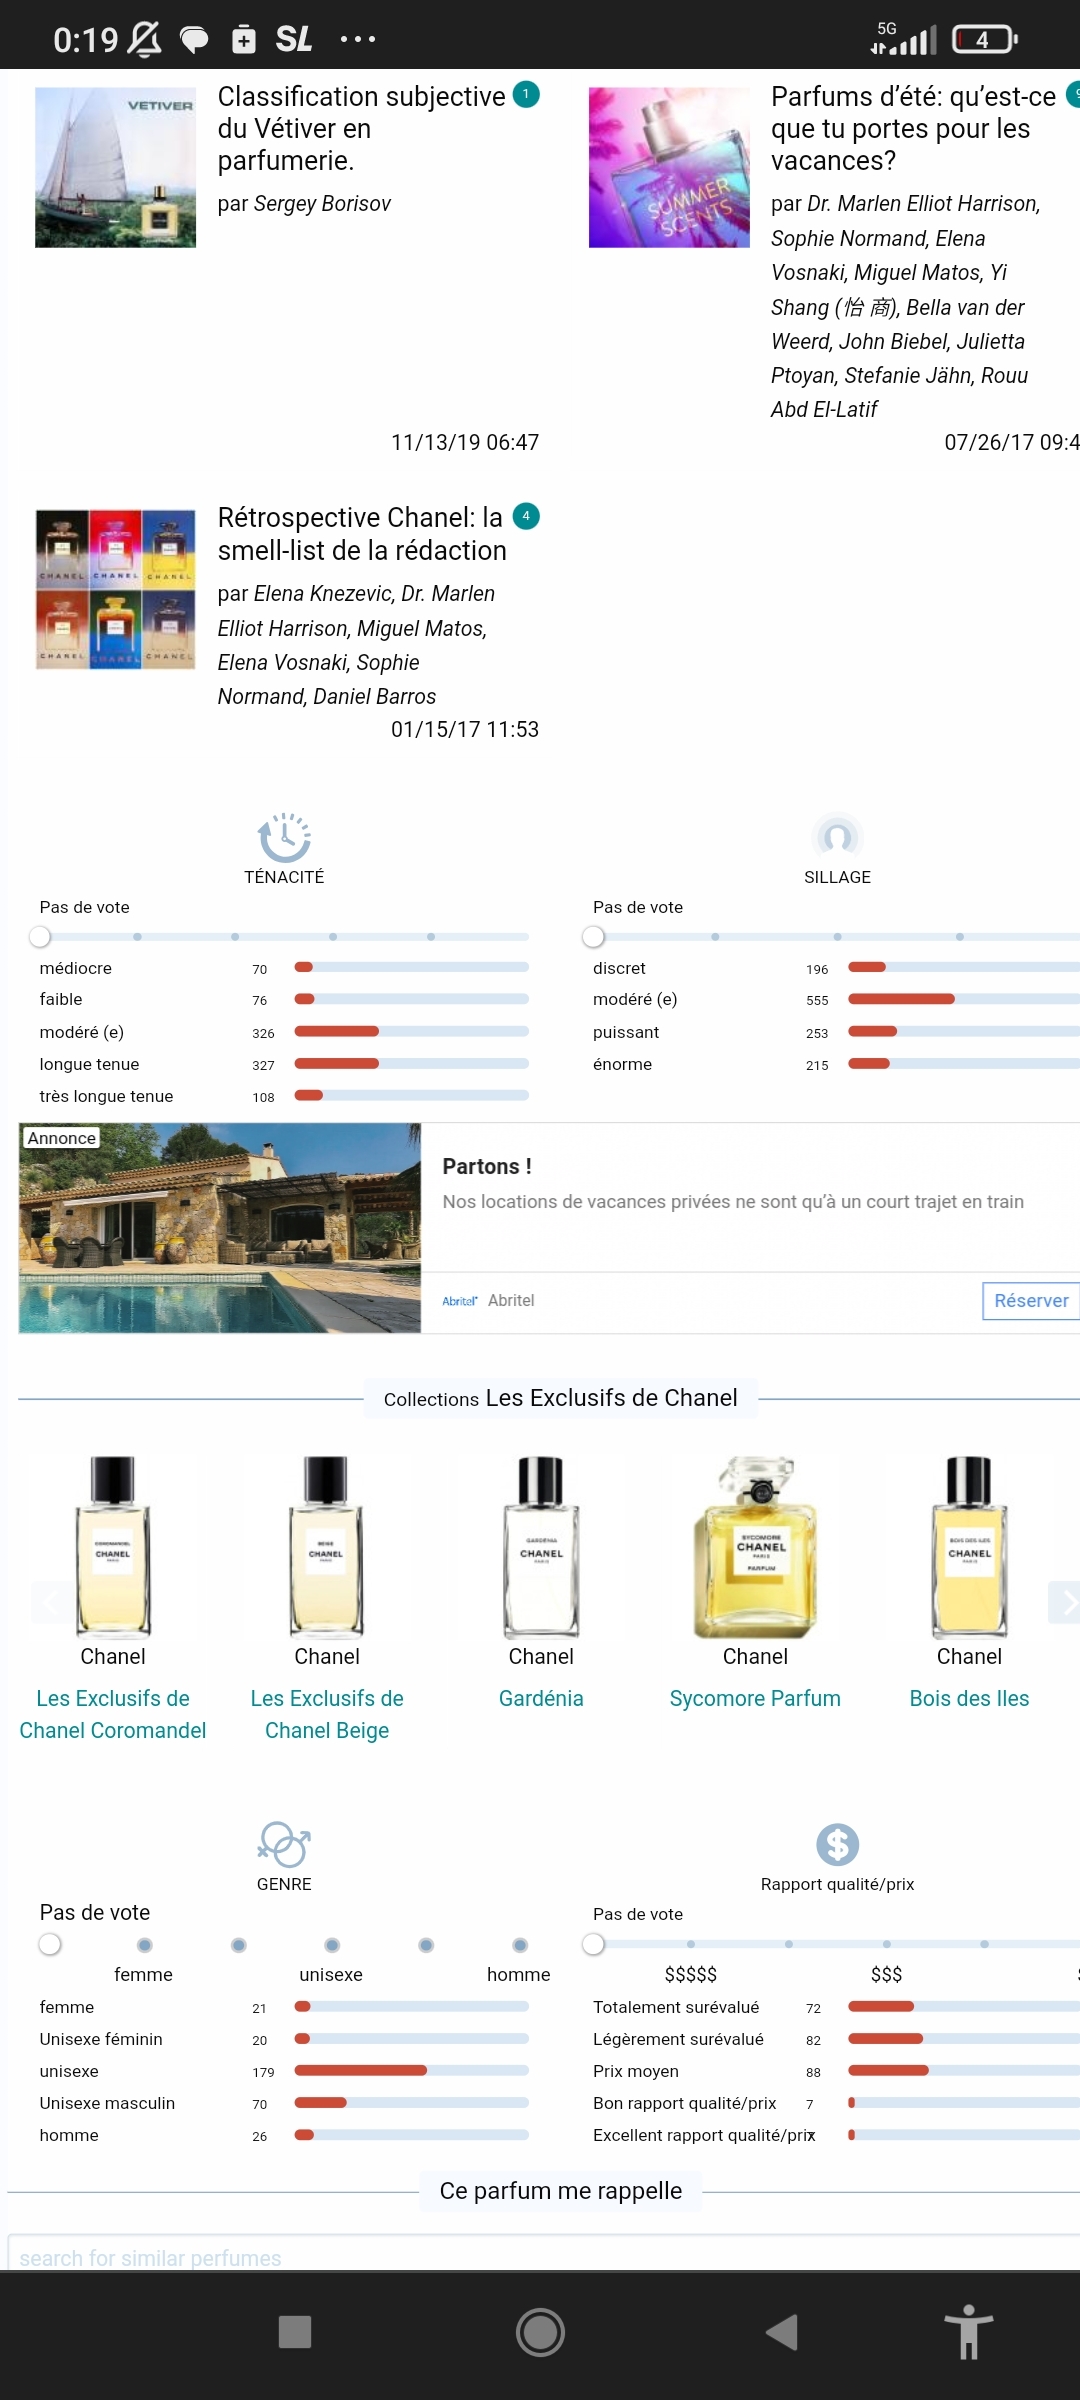Viewport: 1080px width, 2400px height.
Task: Tap Vétiver sailboat article thumbnail
Action: pyautogui.click(x=115, y=167)
